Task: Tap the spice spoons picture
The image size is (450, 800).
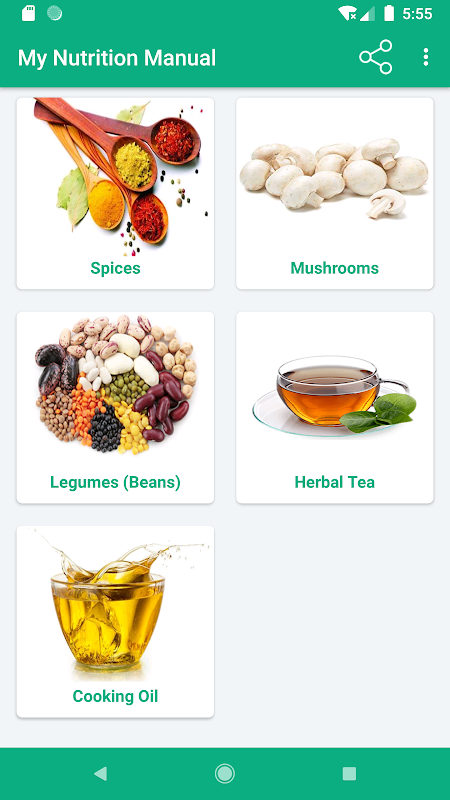Action: [x=120, y=177]
